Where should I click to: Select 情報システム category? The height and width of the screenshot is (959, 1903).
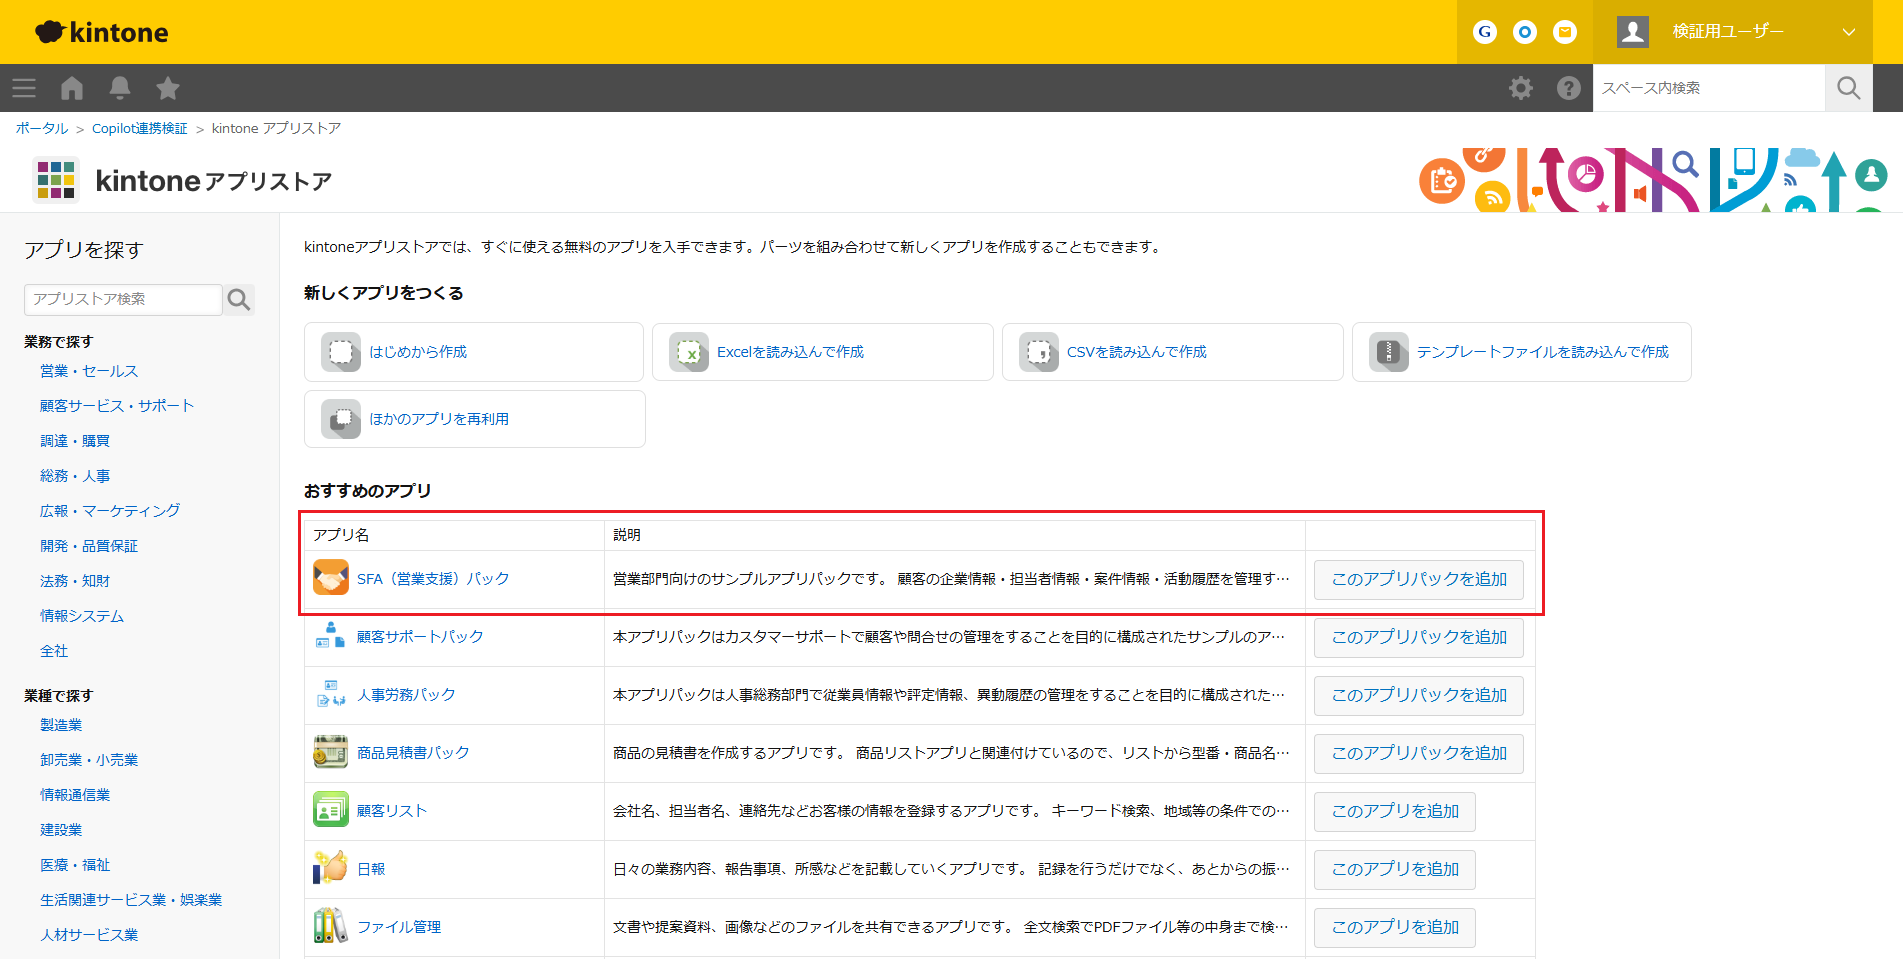pyautogui.click(x=82, y=616)
